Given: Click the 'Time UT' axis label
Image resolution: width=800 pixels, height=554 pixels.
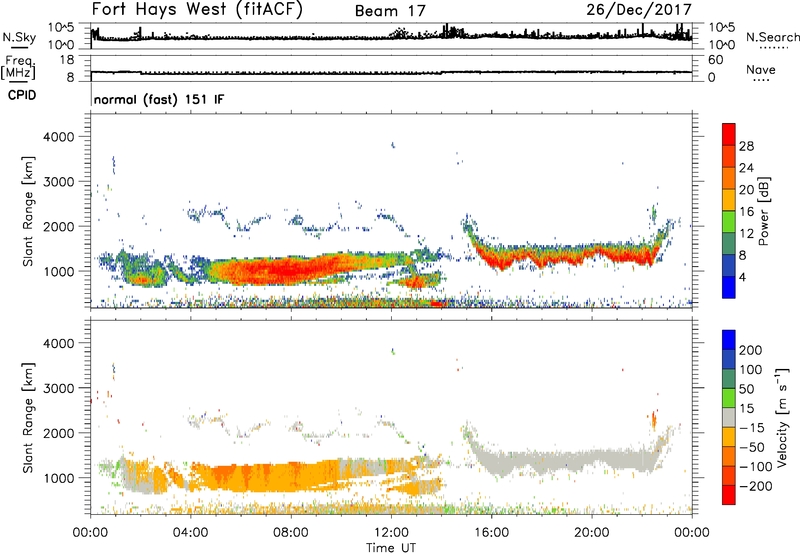Looking at the screenshot, I should pos(391,548).
